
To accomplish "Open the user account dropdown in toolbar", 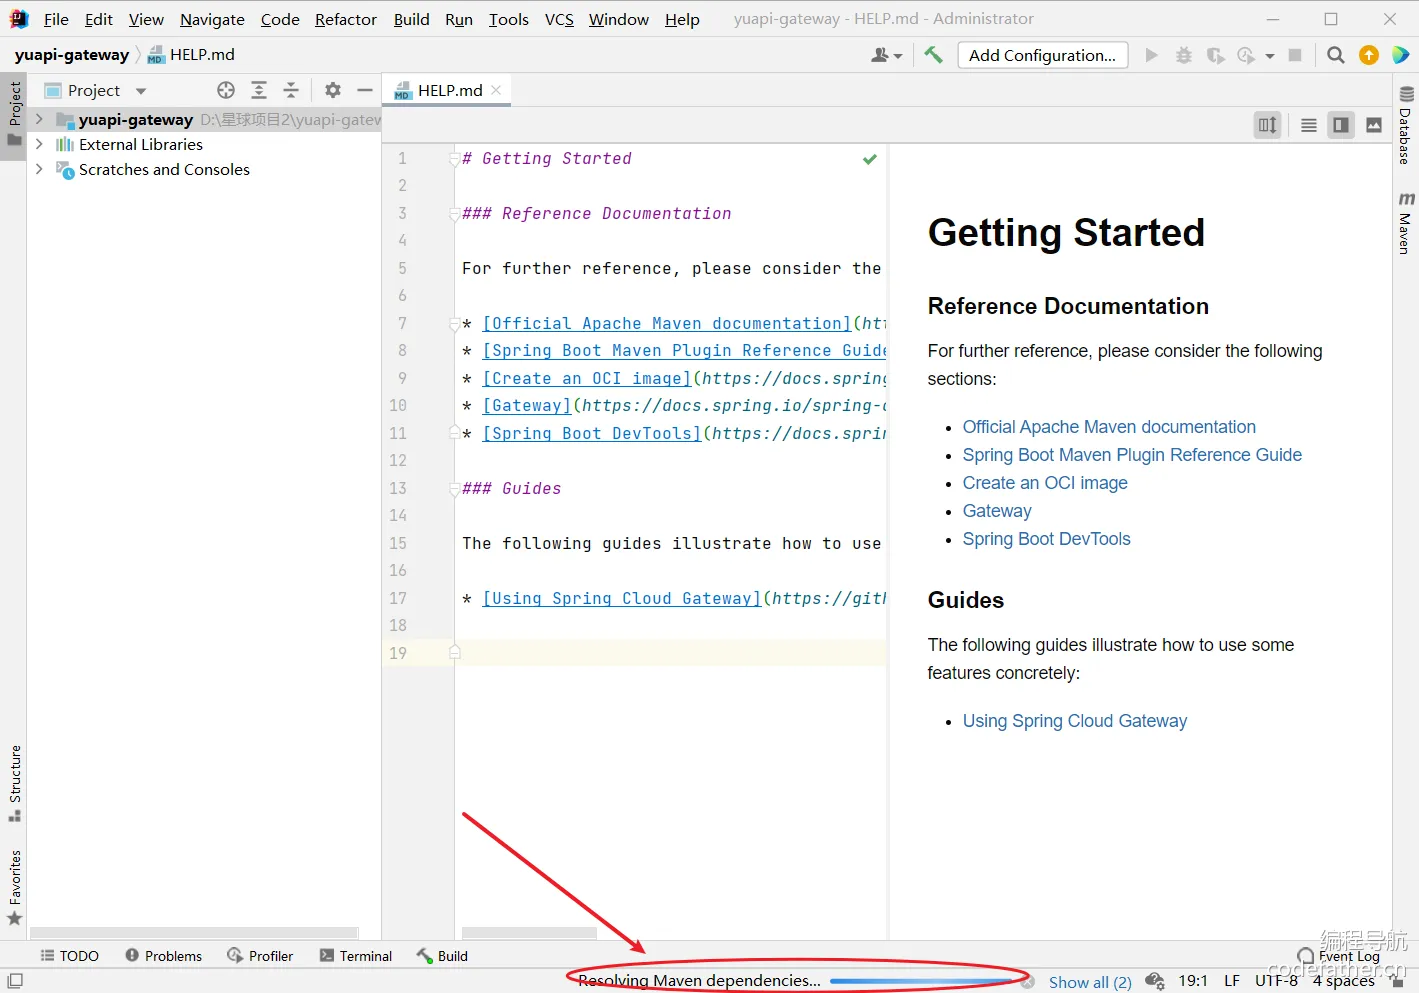I will tap(886, 55).
